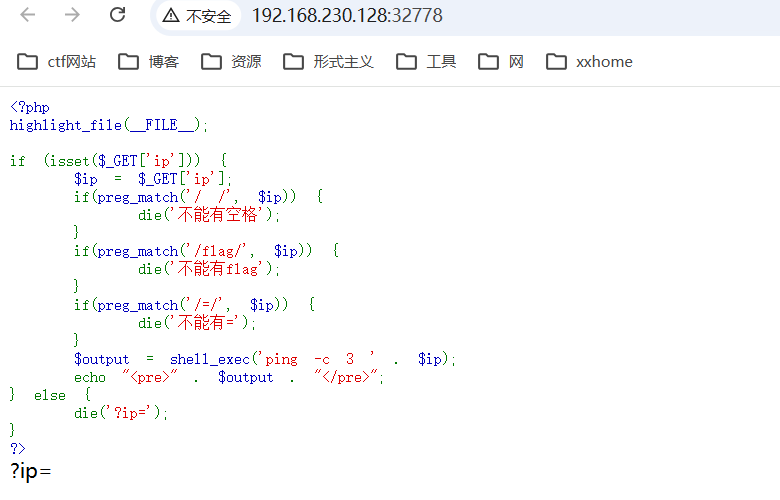Click the die('不能有=') line
780x500 pixels.
click(x=197, y=323)
